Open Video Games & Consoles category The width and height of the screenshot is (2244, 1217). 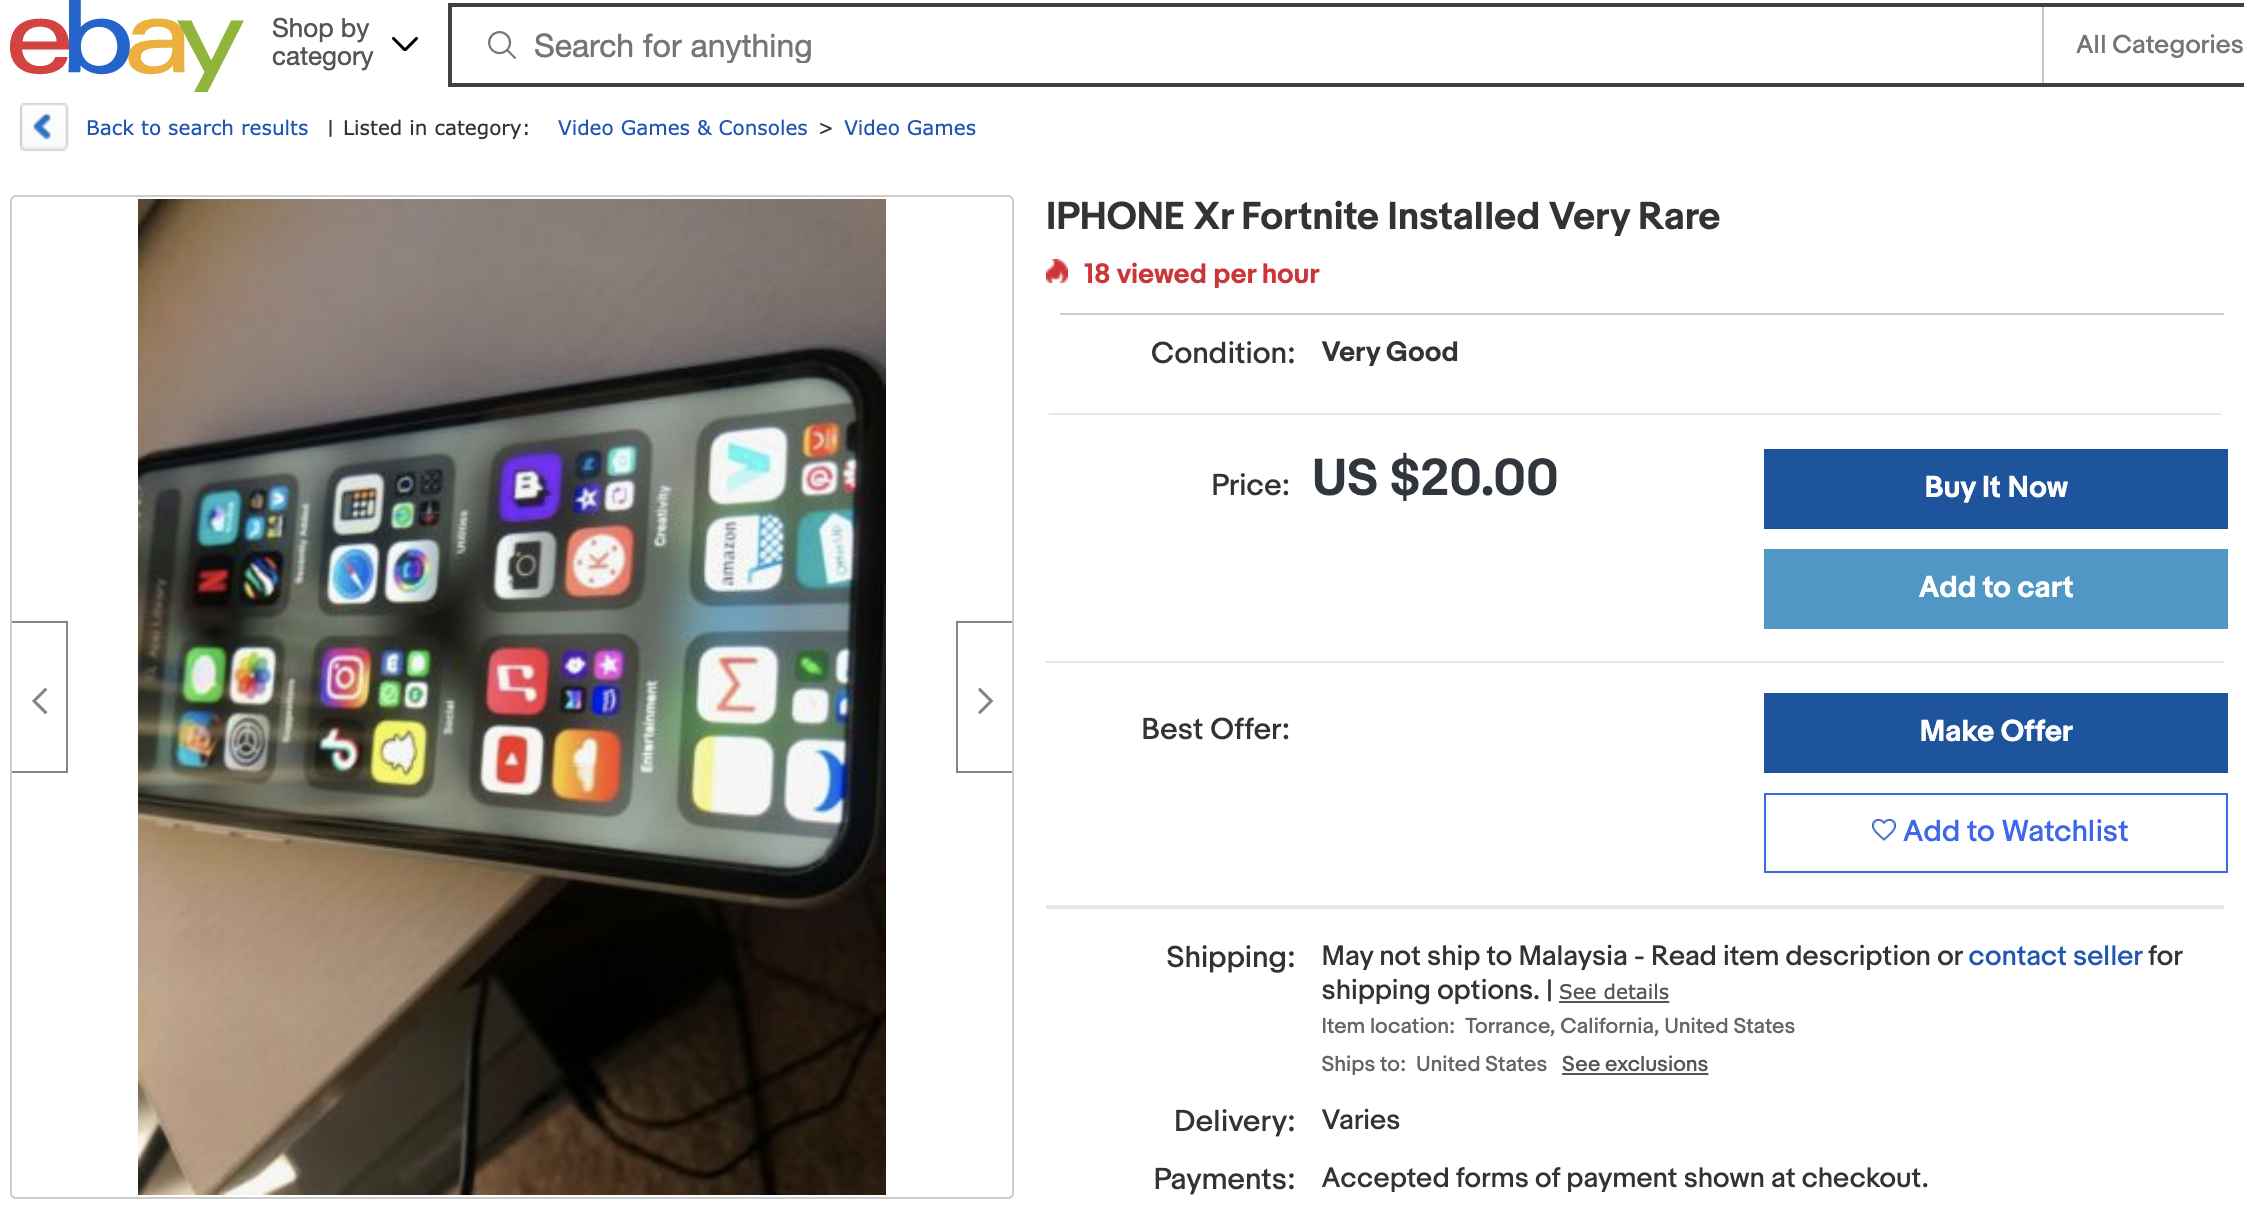click(x=682, y=128)
